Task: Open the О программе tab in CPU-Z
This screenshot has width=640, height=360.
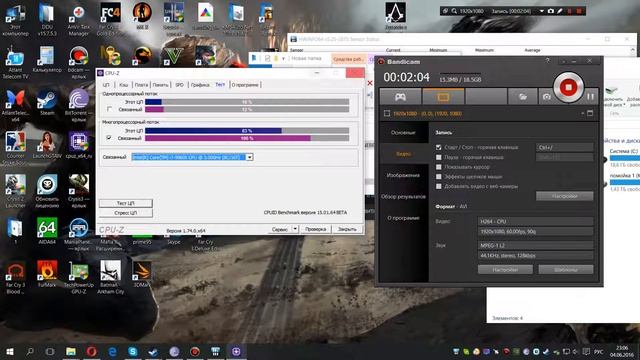Action: click(245, 85)
